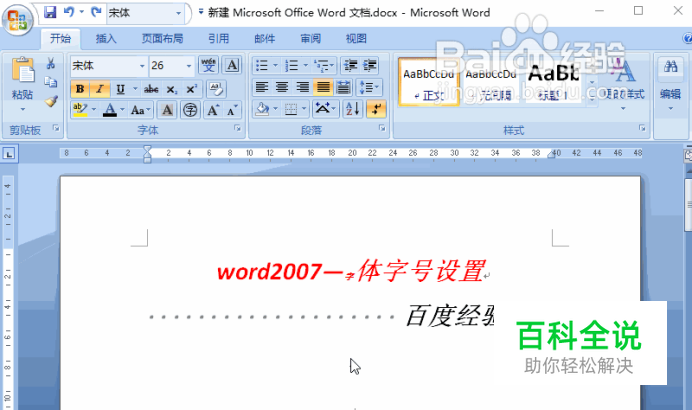This screenshot has height=410, width=692.
Task: Select 正文 style
Action: 429,82
